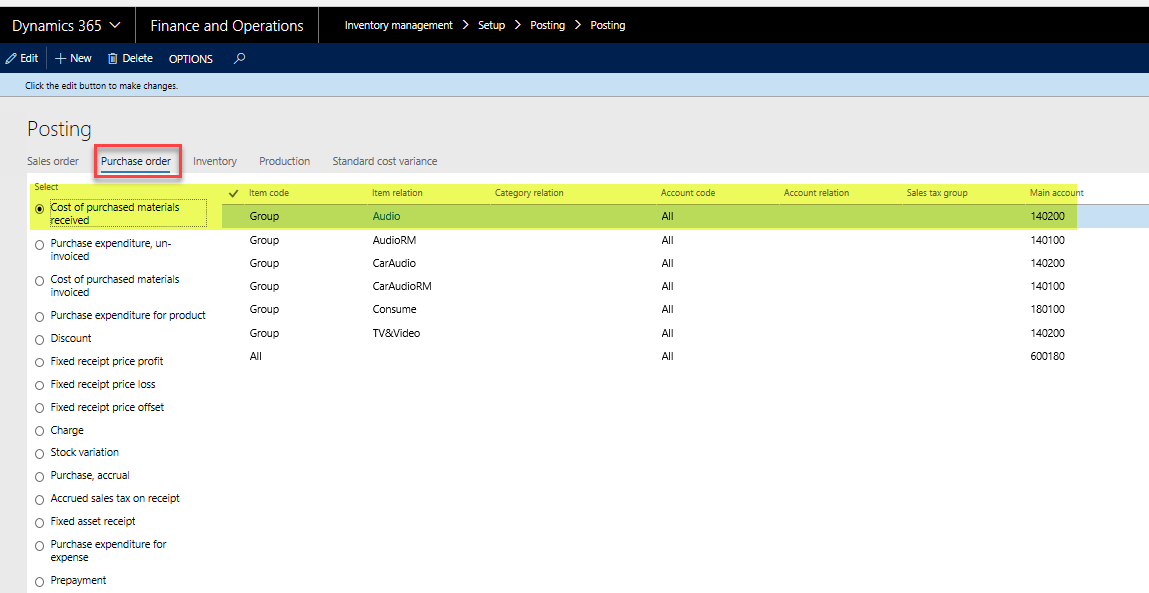The image size is (1149, 593).
Task: Select the Discount radio option
Action: [x=40, y=339]
